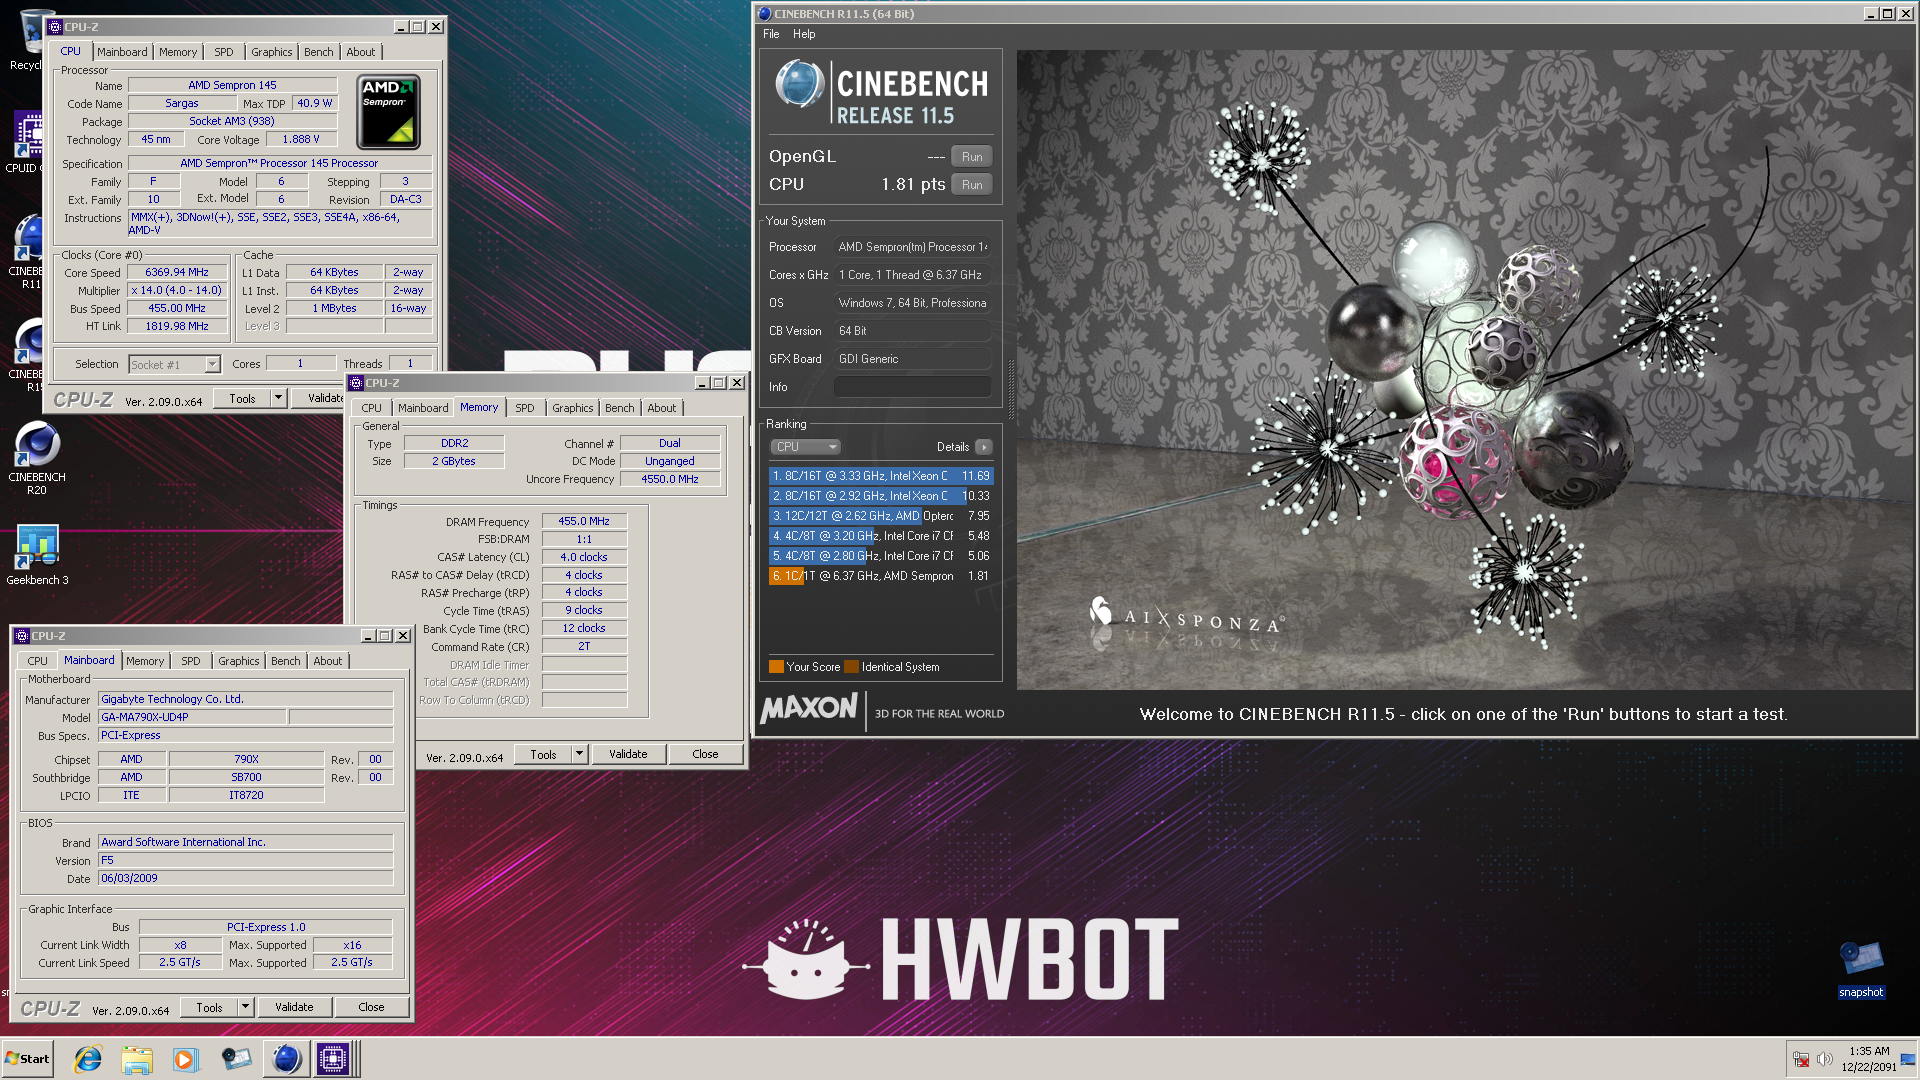Switch to Memory tab in Mainboard window
Screen dimensions: 1920x1080
tap(145, 661)
